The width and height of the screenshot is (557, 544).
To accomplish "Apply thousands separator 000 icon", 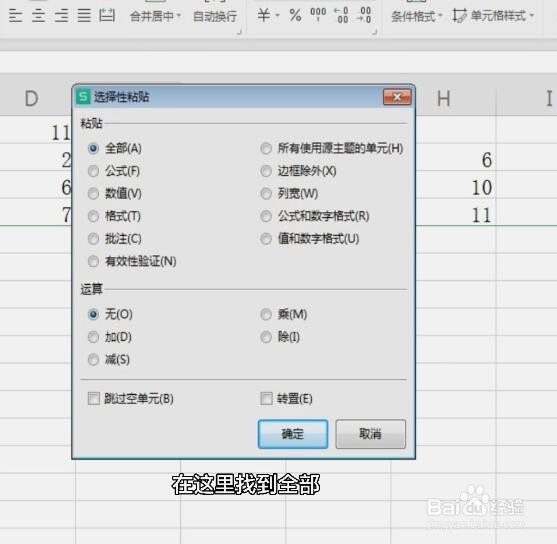I will click(318, 14).
